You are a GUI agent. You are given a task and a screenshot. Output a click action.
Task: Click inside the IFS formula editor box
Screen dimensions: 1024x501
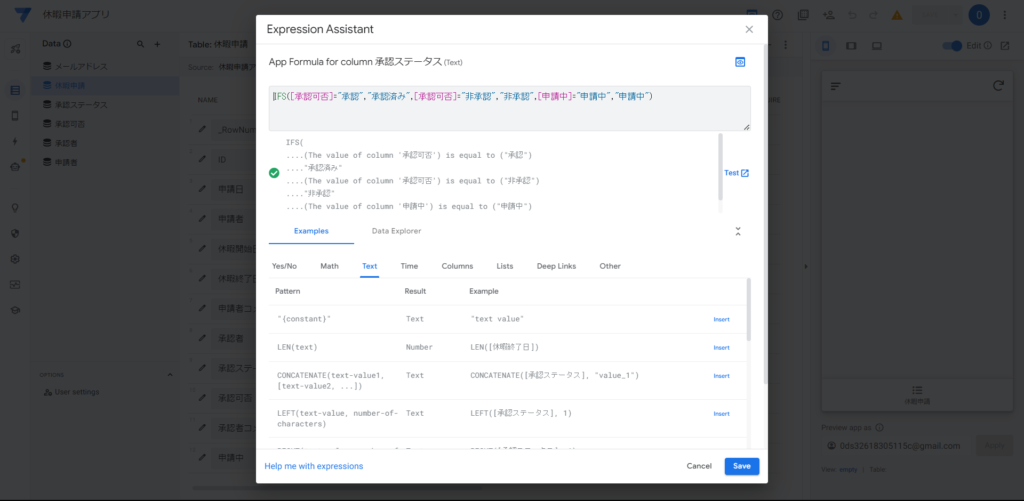[x=509, y=108]
